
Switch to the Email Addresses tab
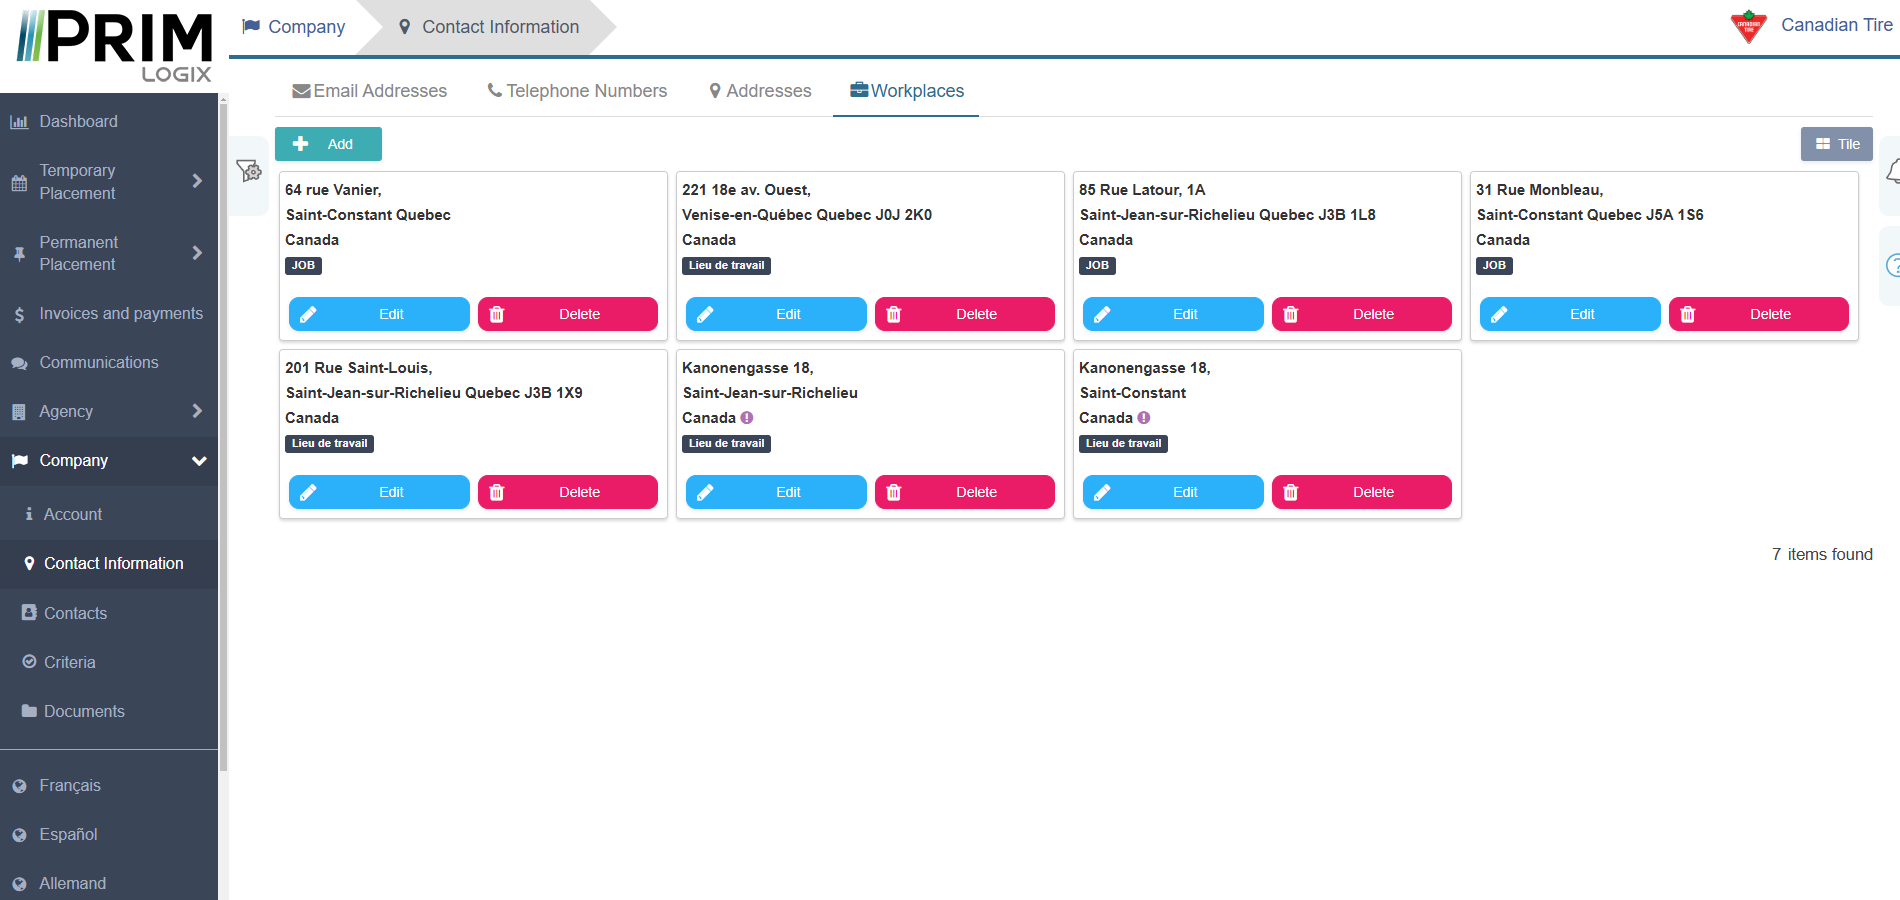(369, 91)
